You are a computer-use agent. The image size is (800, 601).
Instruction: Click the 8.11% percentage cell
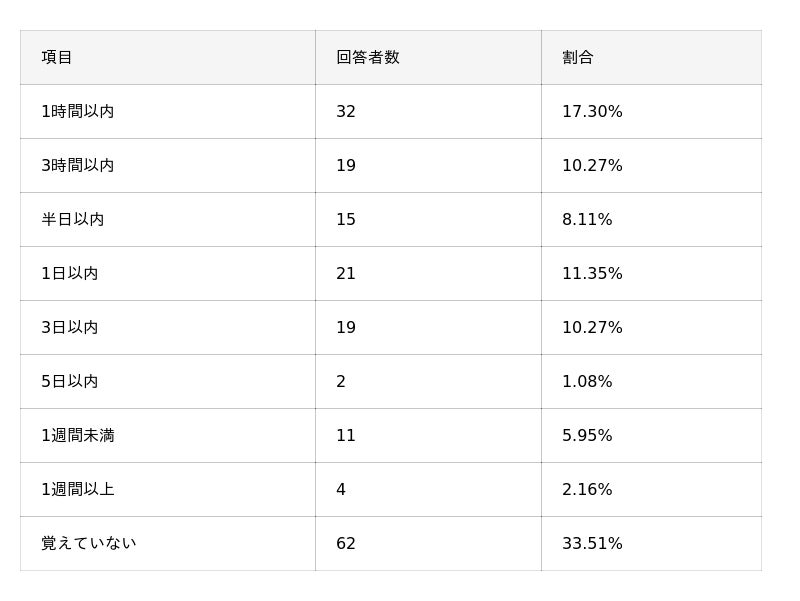click(587, 220)
